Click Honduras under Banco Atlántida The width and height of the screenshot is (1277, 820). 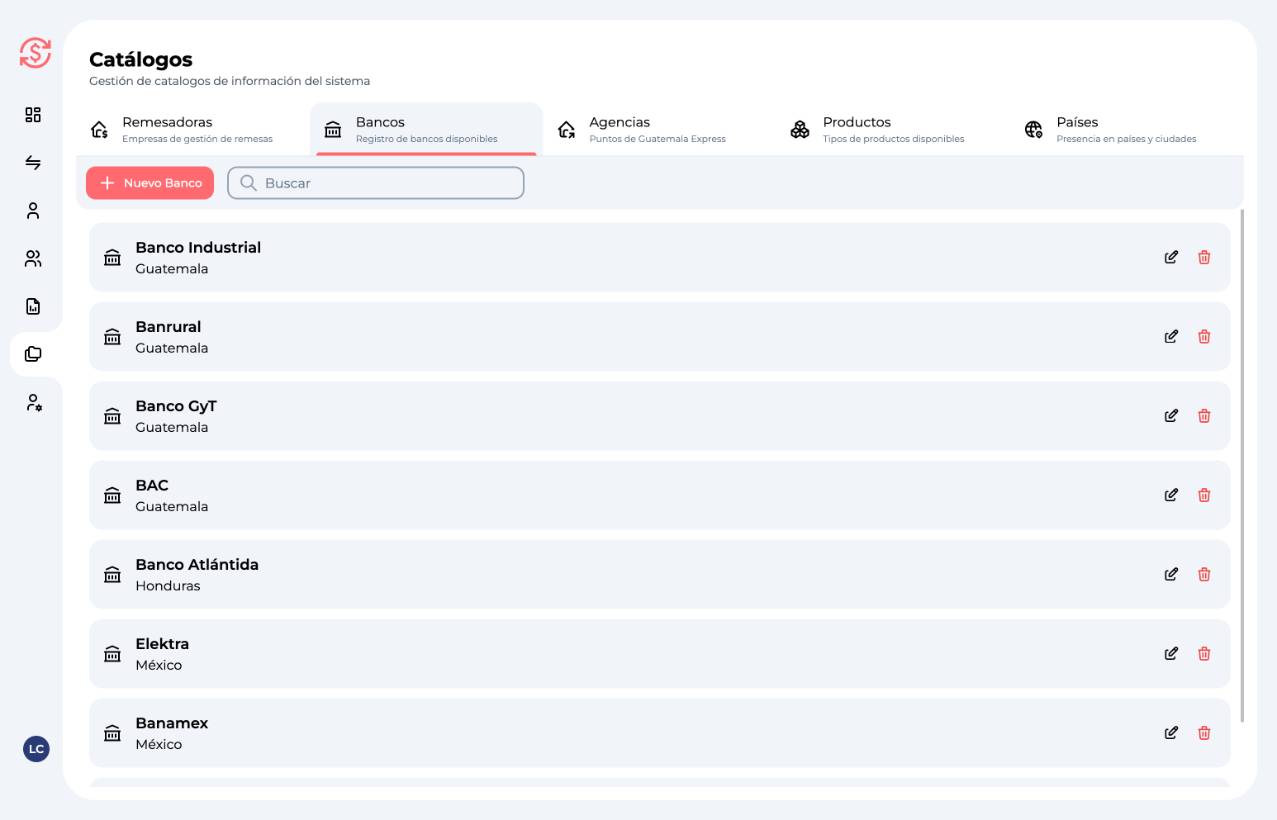coord(168,586)
